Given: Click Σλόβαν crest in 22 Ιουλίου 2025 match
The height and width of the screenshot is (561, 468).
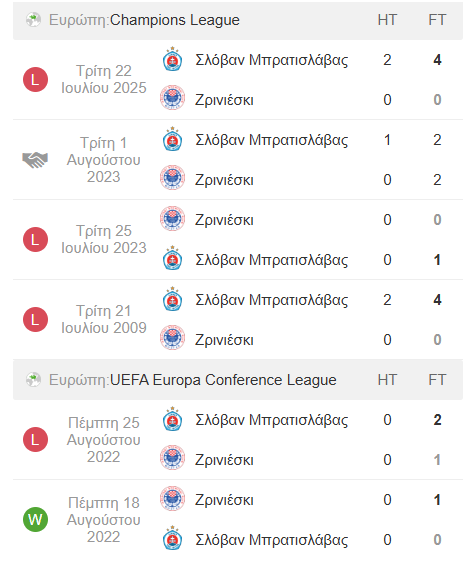Looking at the screenshot, I should pos(172,59).
